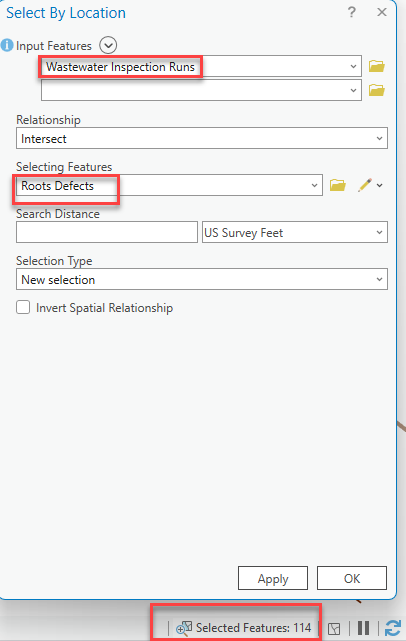Click the Input Features info icon

(x=7, y=45)
